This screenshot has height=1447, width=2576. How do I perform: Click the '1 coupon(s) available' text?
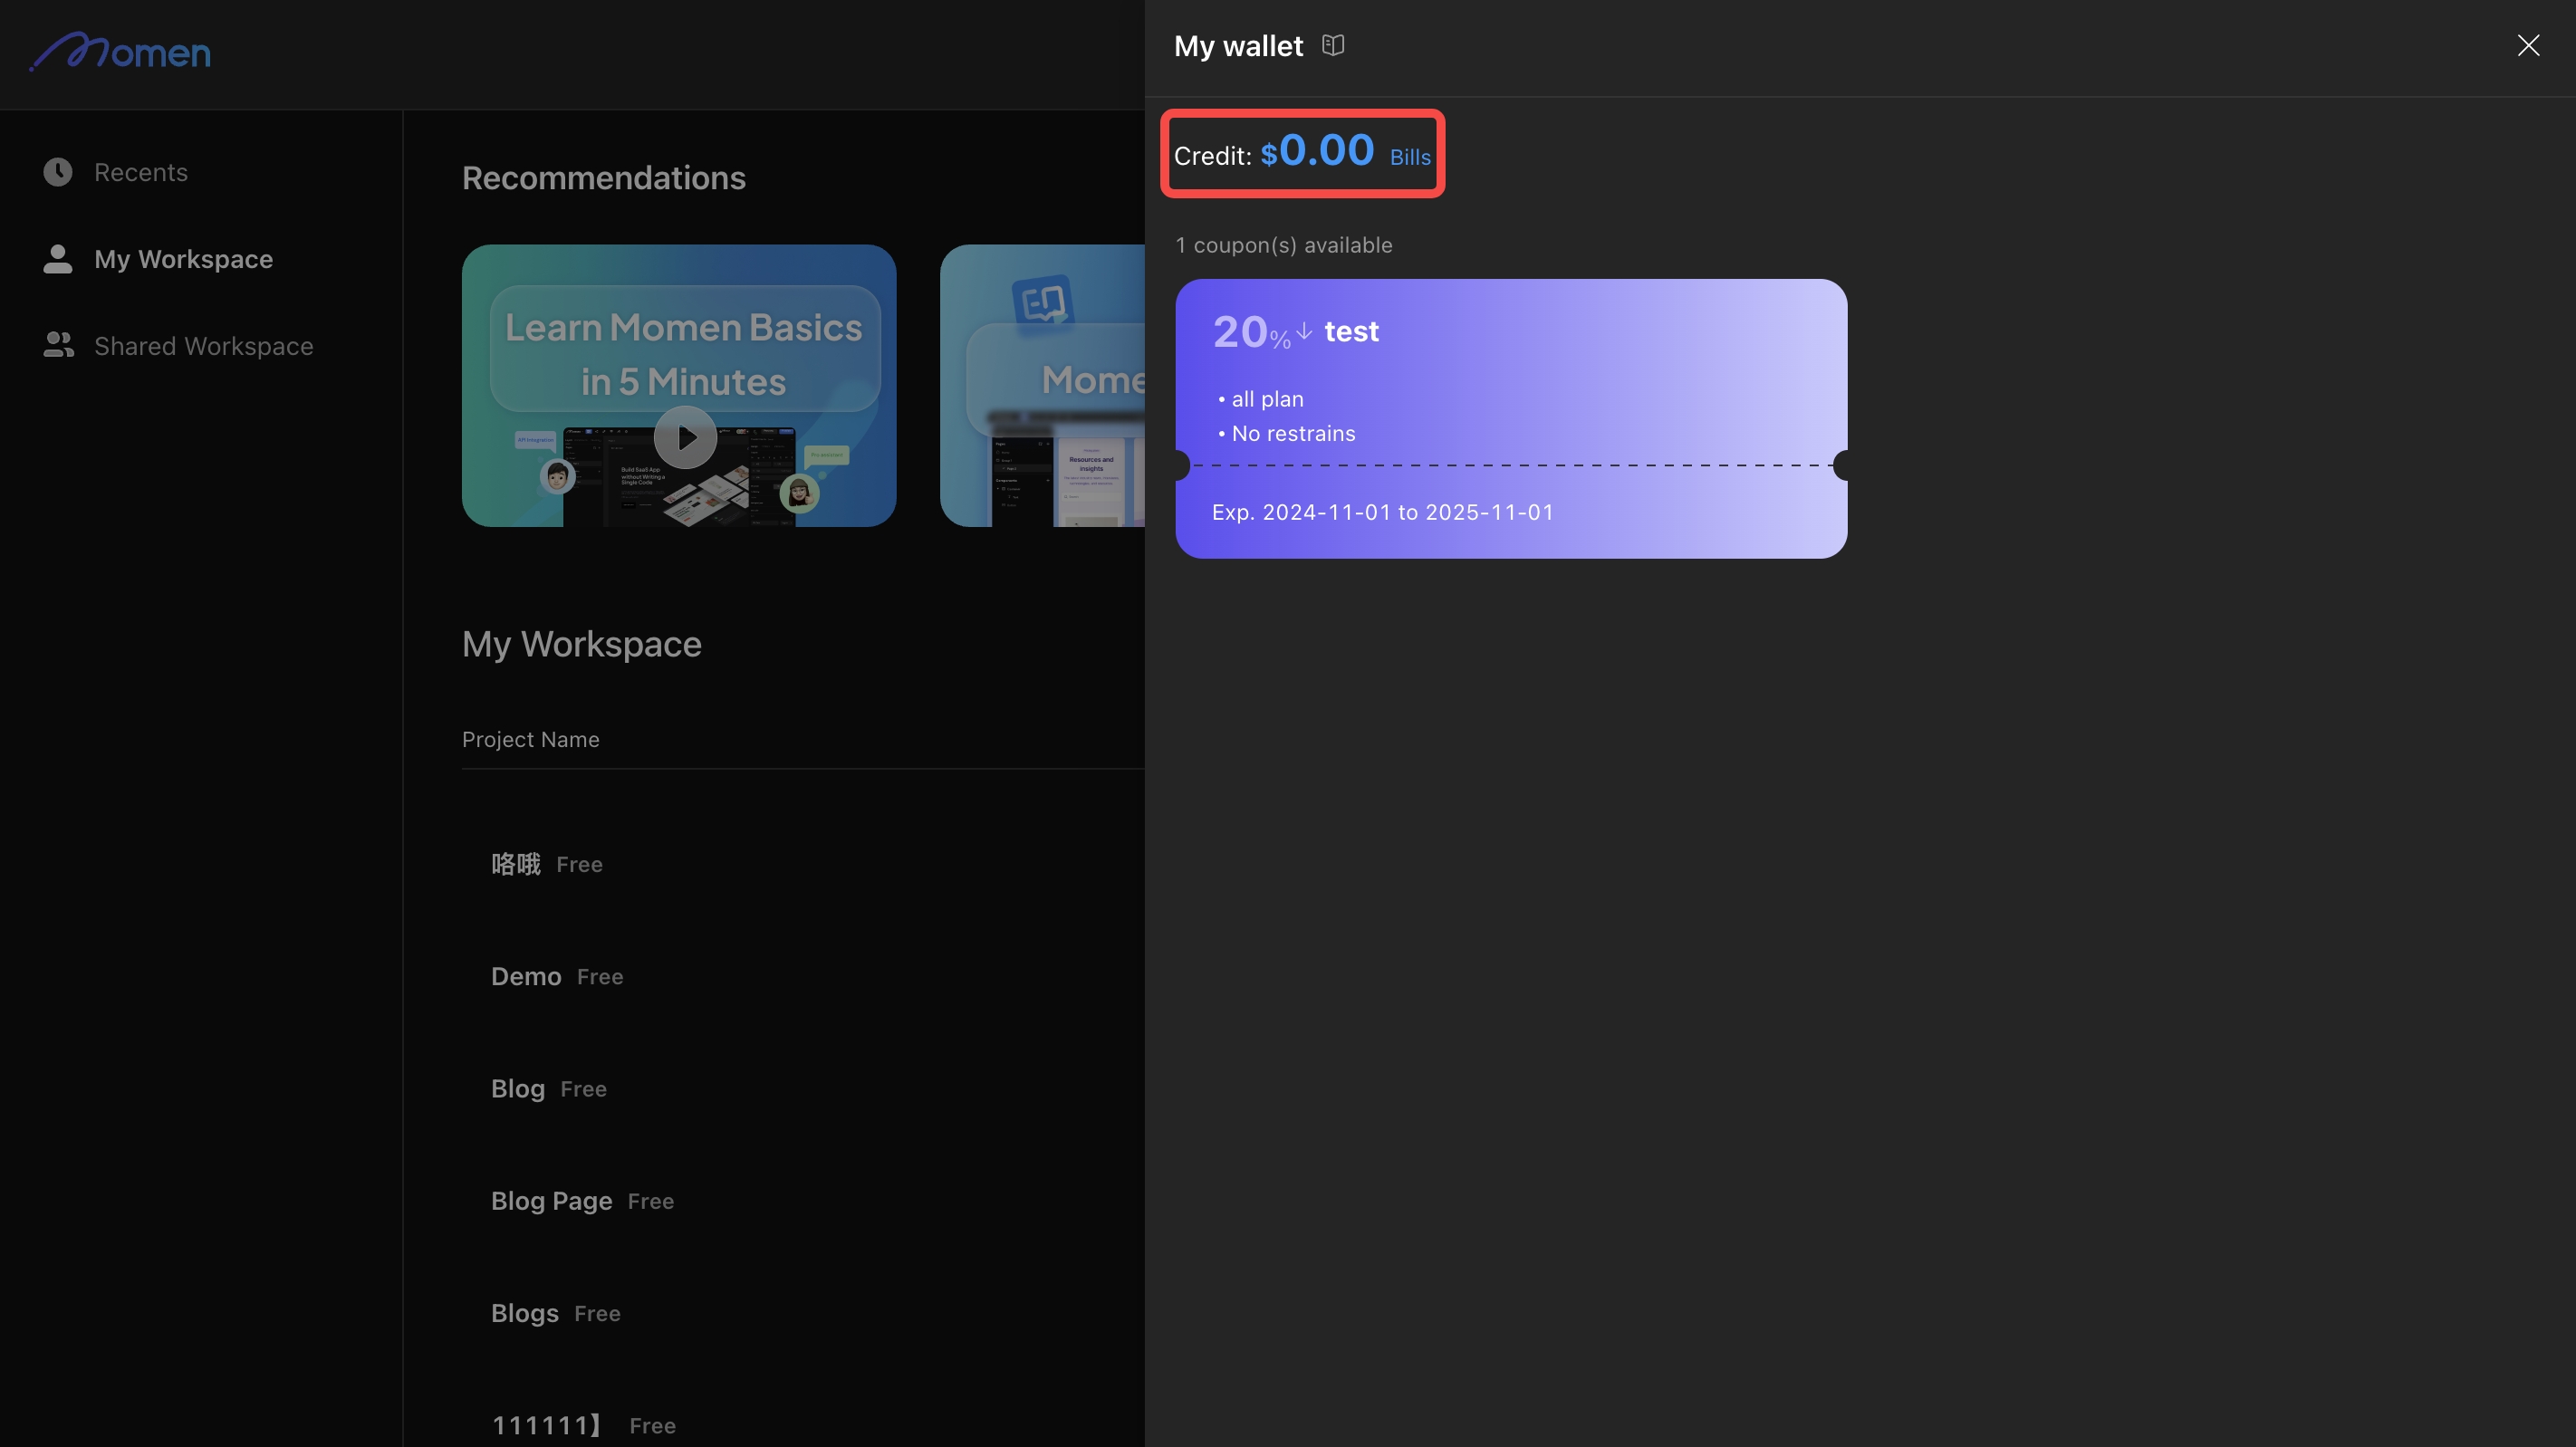coord(1284,245)
